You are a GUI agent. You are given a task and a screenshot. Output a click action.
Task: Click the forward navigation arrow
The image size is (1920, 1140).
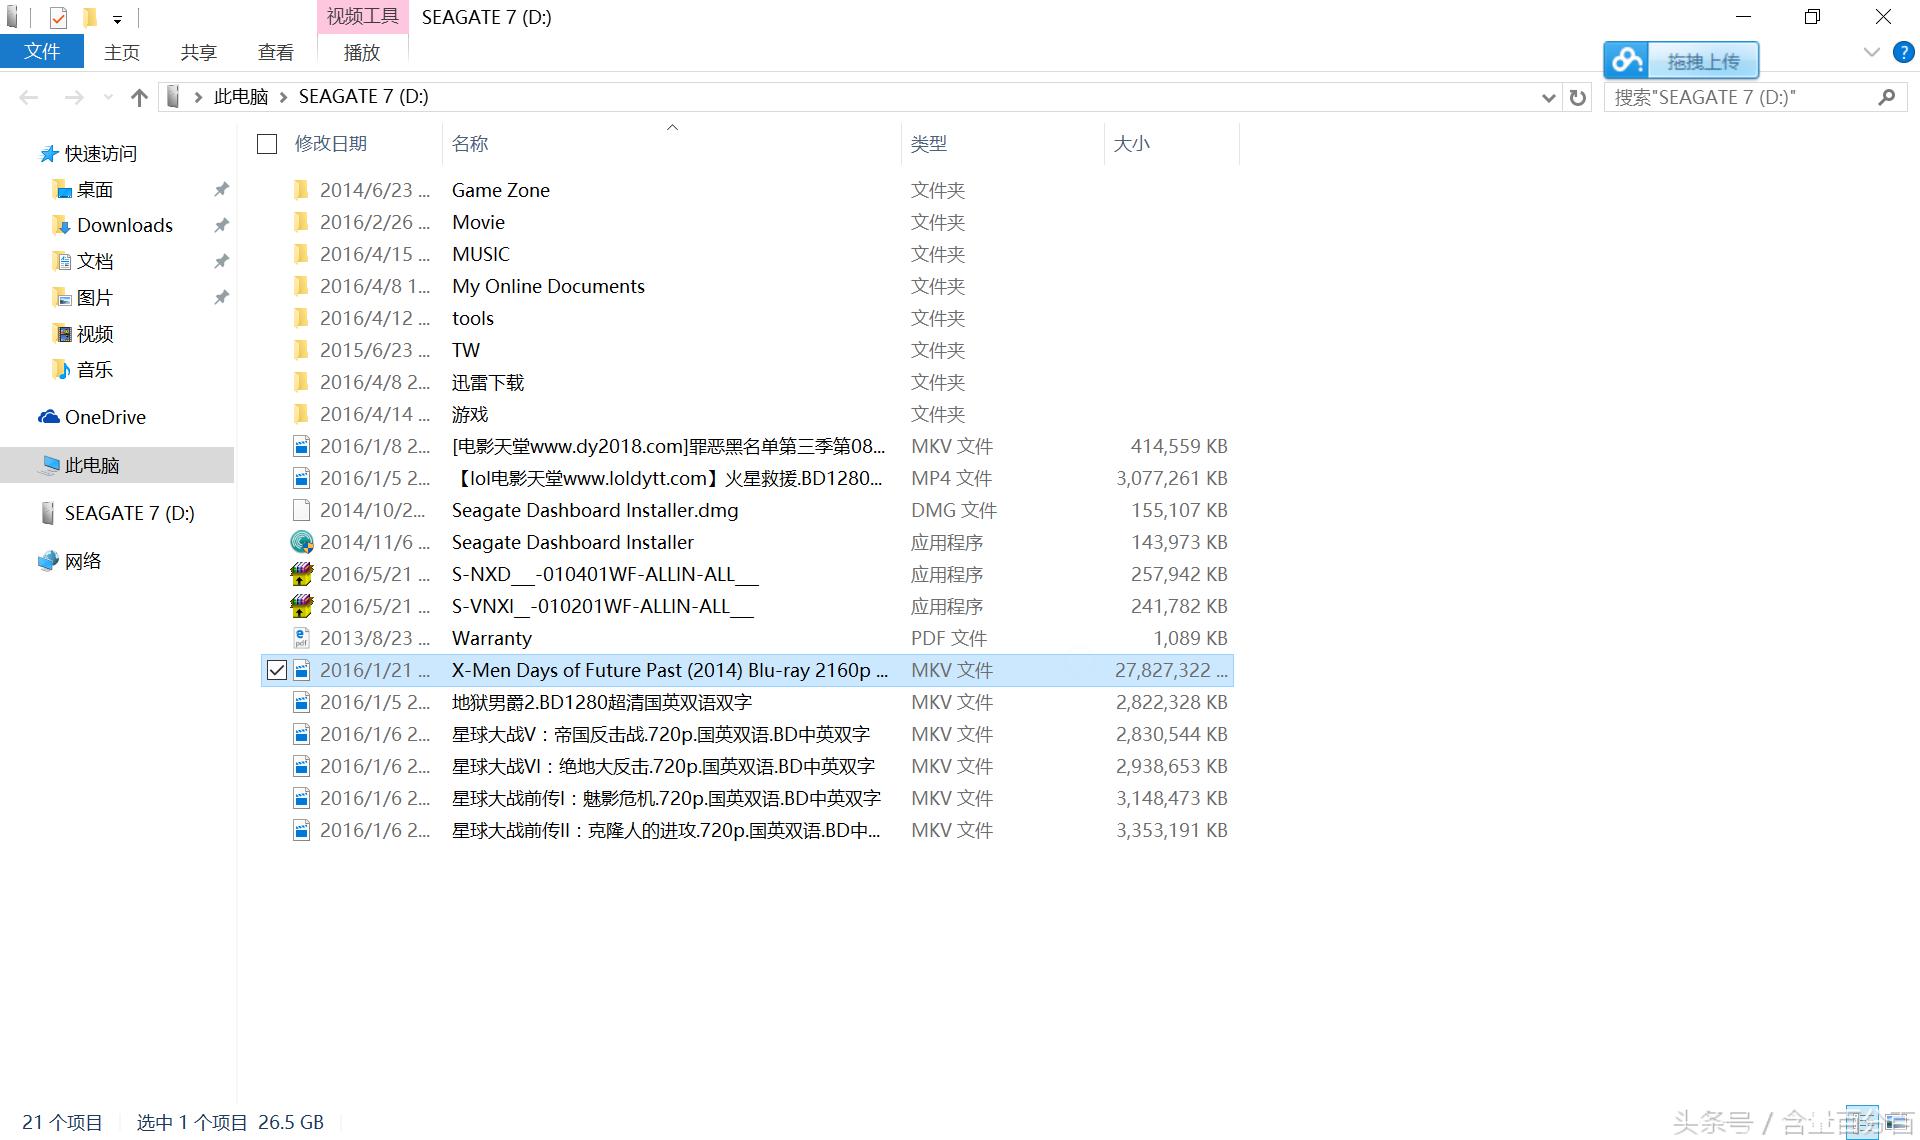74,97
